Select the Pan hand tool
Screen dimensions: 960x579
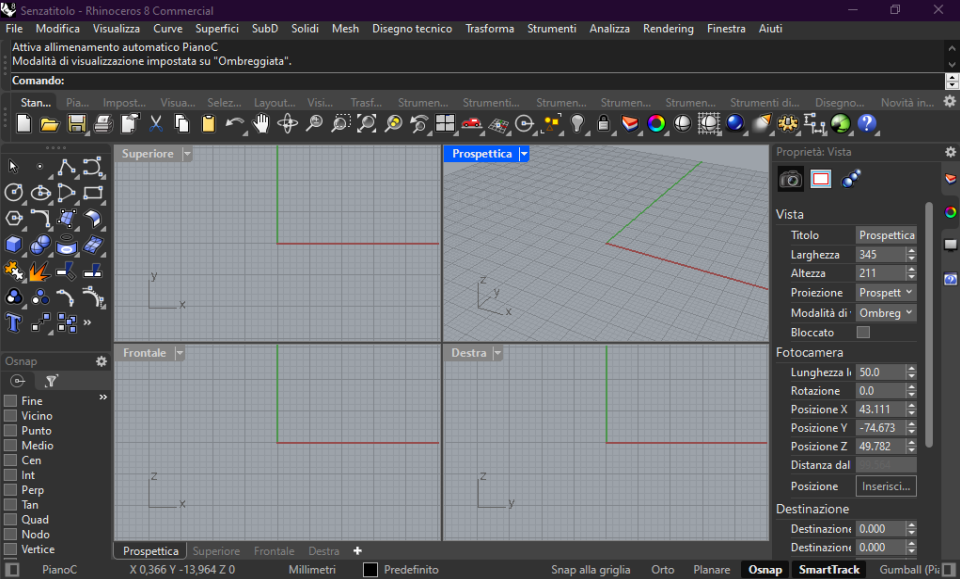[x=261, y=124]
